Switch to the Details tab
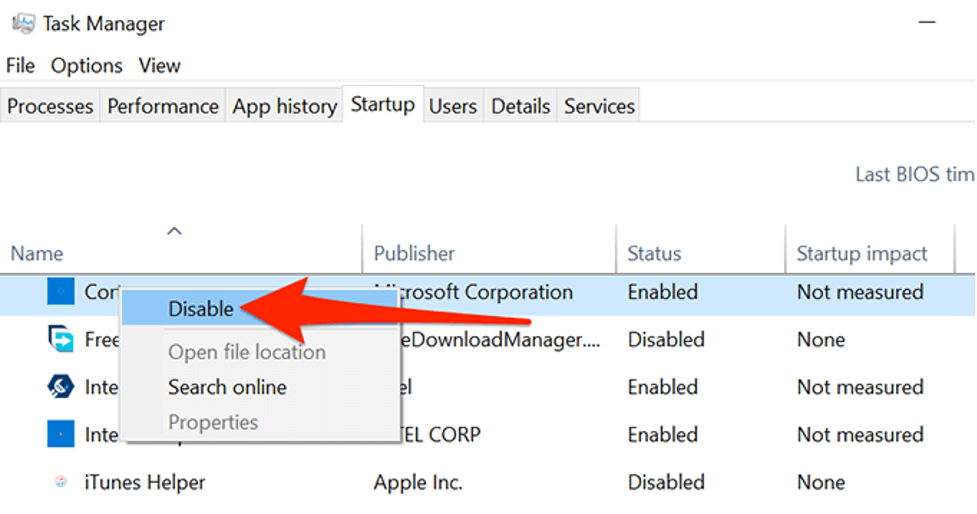The image size is (977, 514). tap(520, 106)
